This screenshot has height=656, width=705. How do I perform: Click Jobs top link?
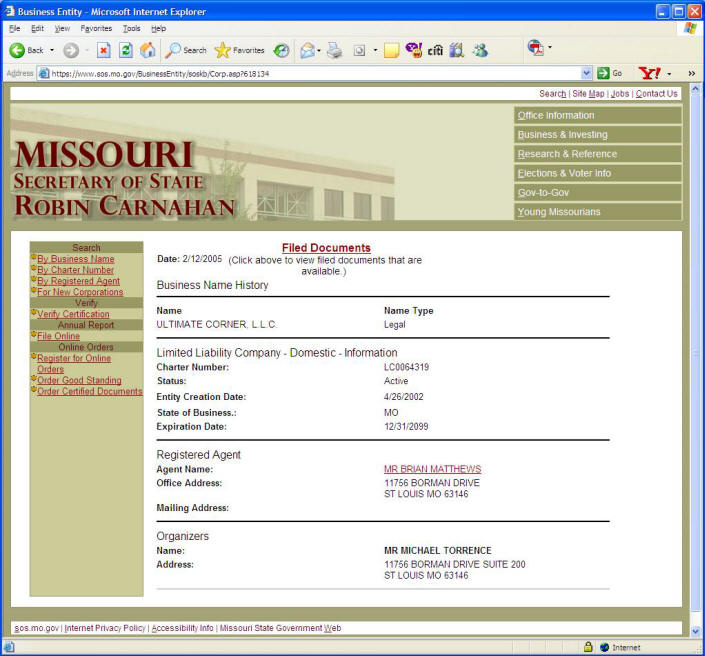pos(620,94)
